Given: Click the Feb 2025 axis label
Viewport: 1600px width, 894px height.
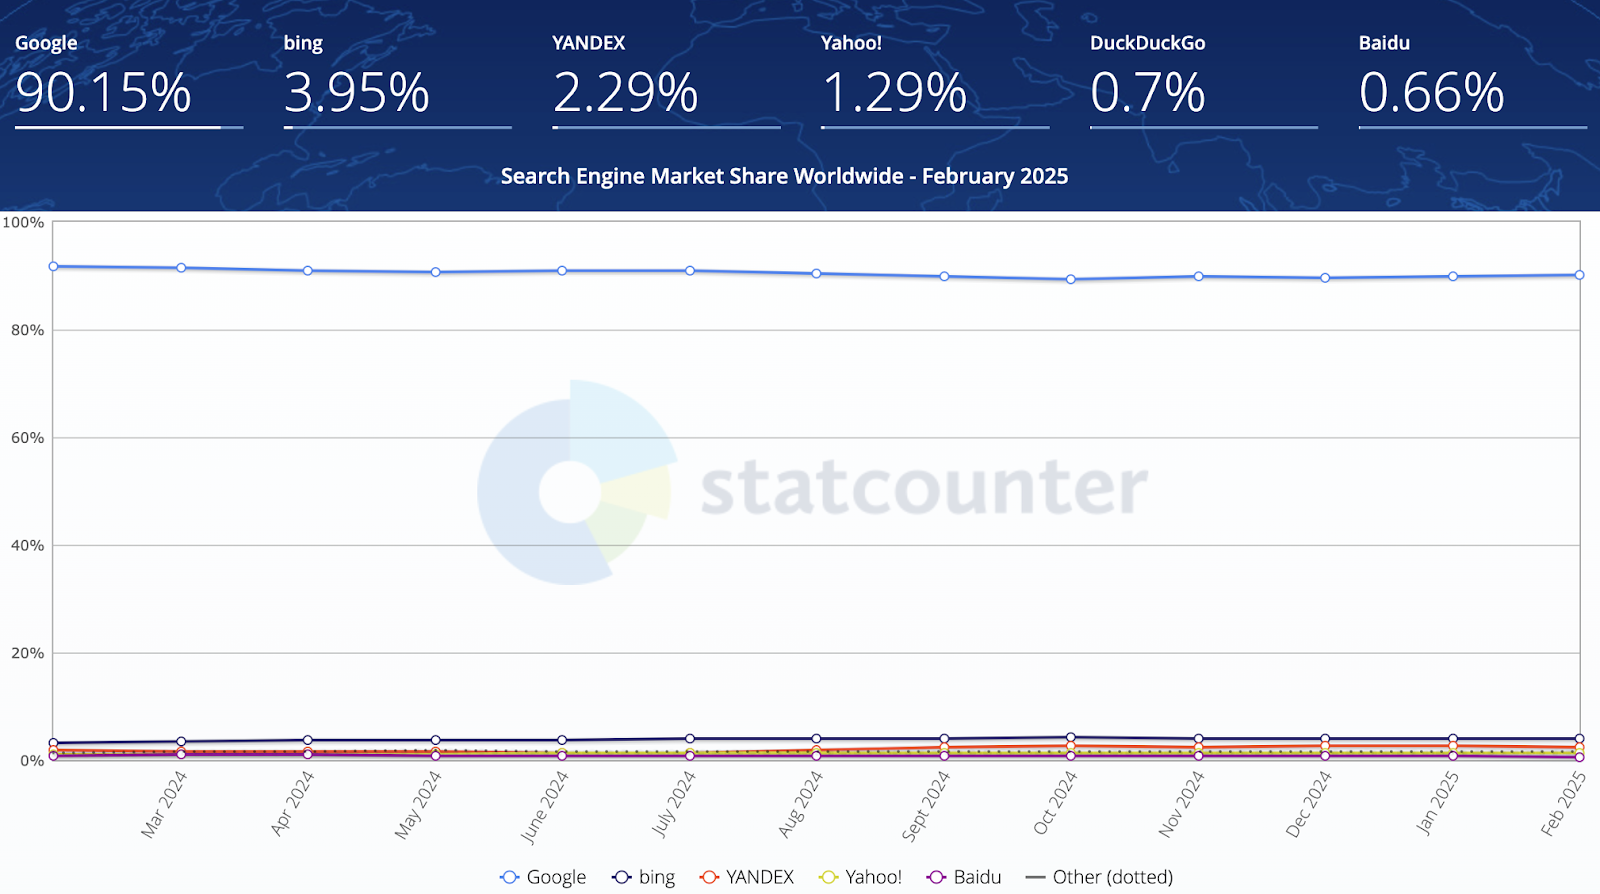Looking at the screenshot, I should pos(1563,804).
